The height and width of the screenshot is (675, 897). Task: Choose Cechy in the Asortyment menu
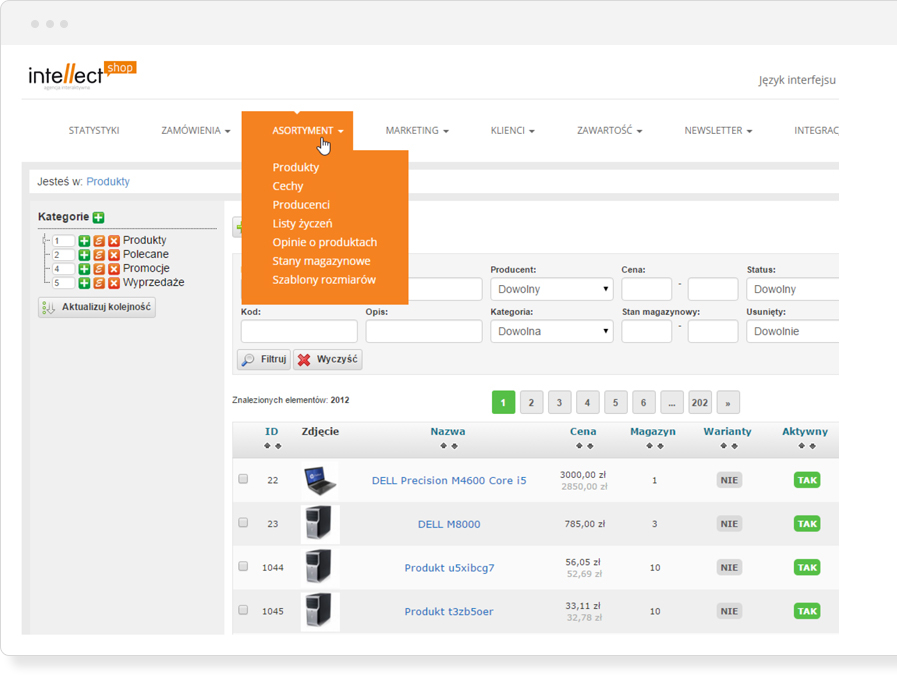pyautogui.click(x=288, y=186)
